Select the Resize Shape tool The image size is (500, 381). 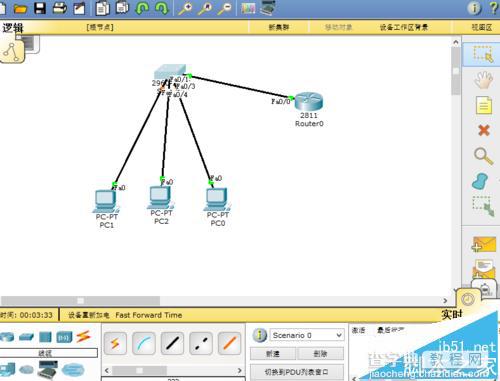(484, 206)
